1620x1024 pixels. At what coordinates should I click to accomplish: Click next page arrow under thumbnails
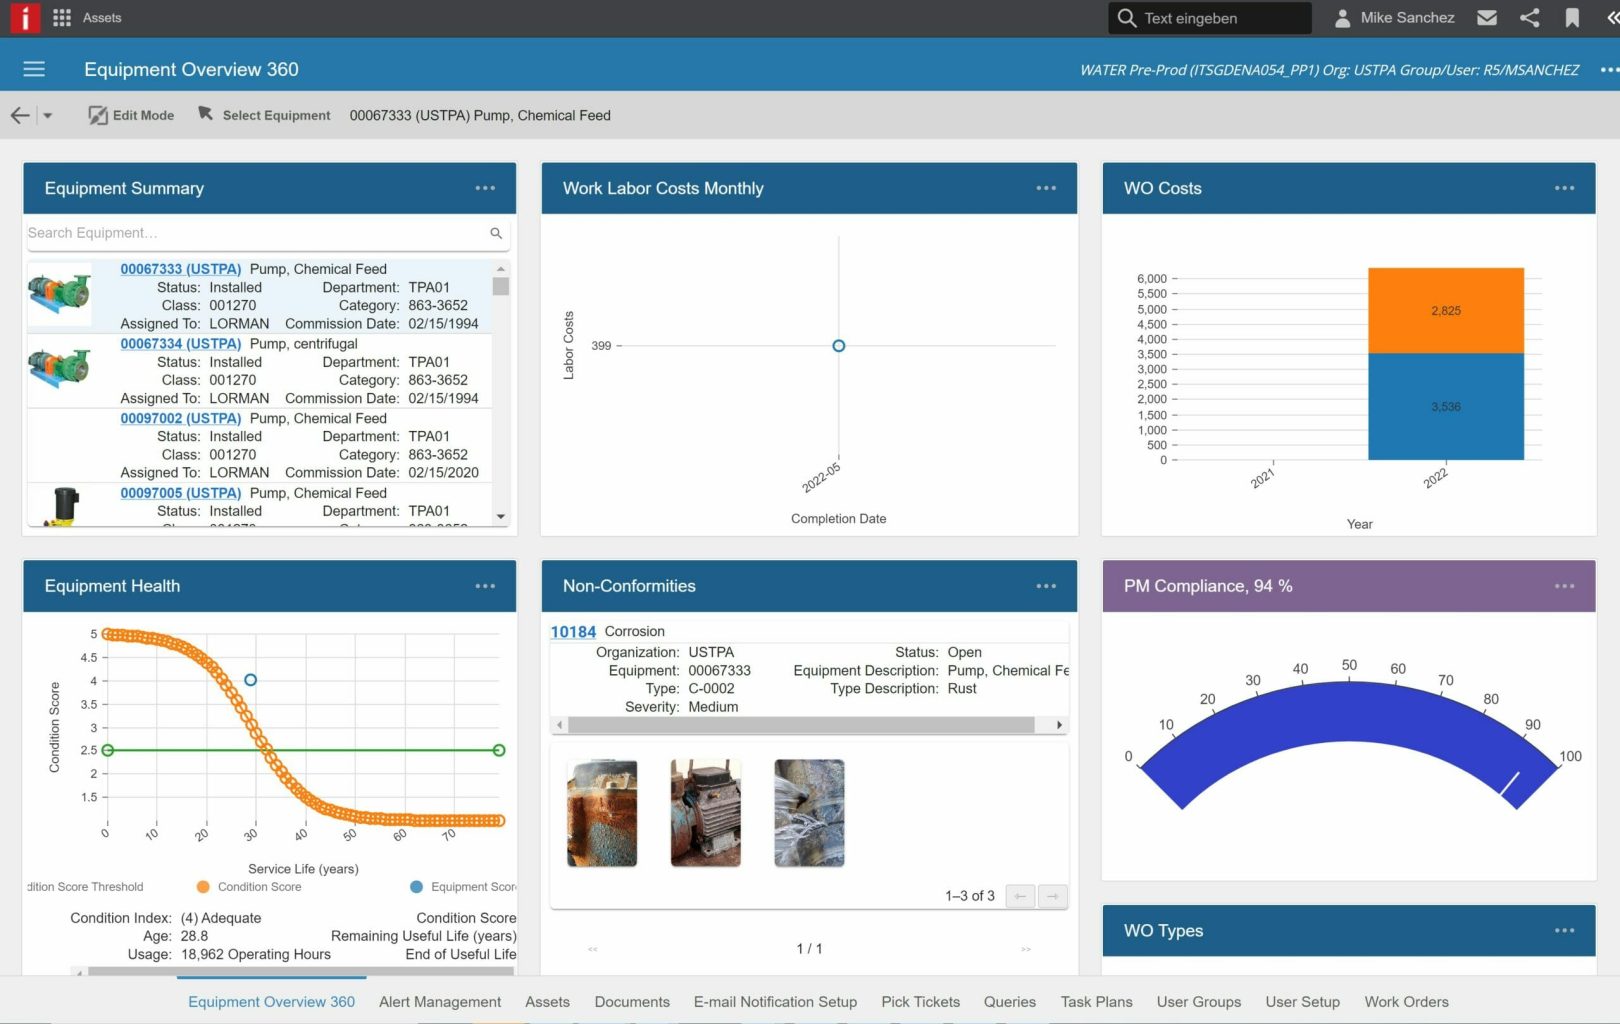(x=1052, y=896)
